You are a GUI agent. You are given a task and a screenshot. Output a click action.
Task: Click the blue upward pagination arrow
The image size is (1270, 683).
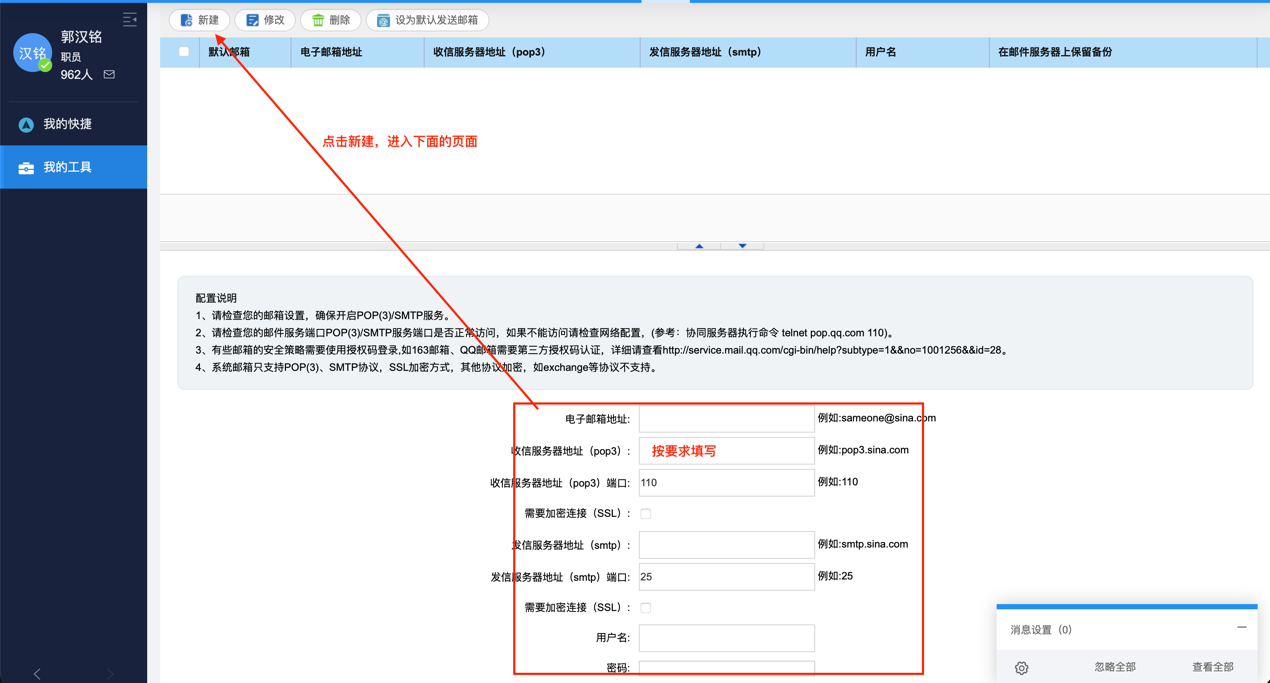pos(699,245)
